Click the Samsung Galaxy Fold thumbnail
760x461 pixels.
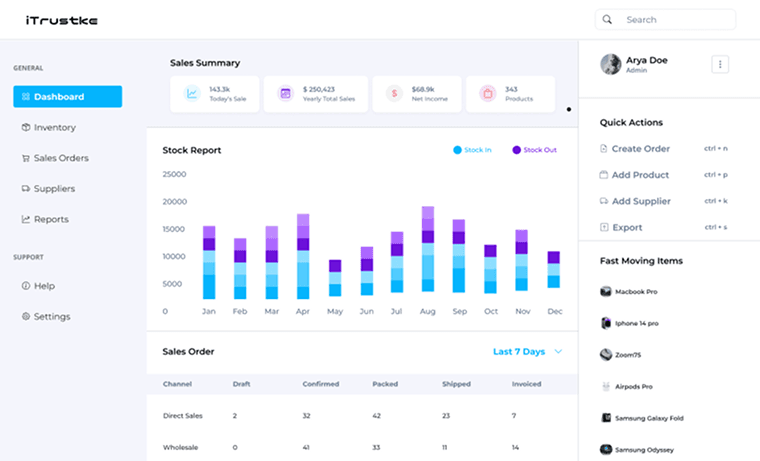pyautogui.click(x=606, y=417)
